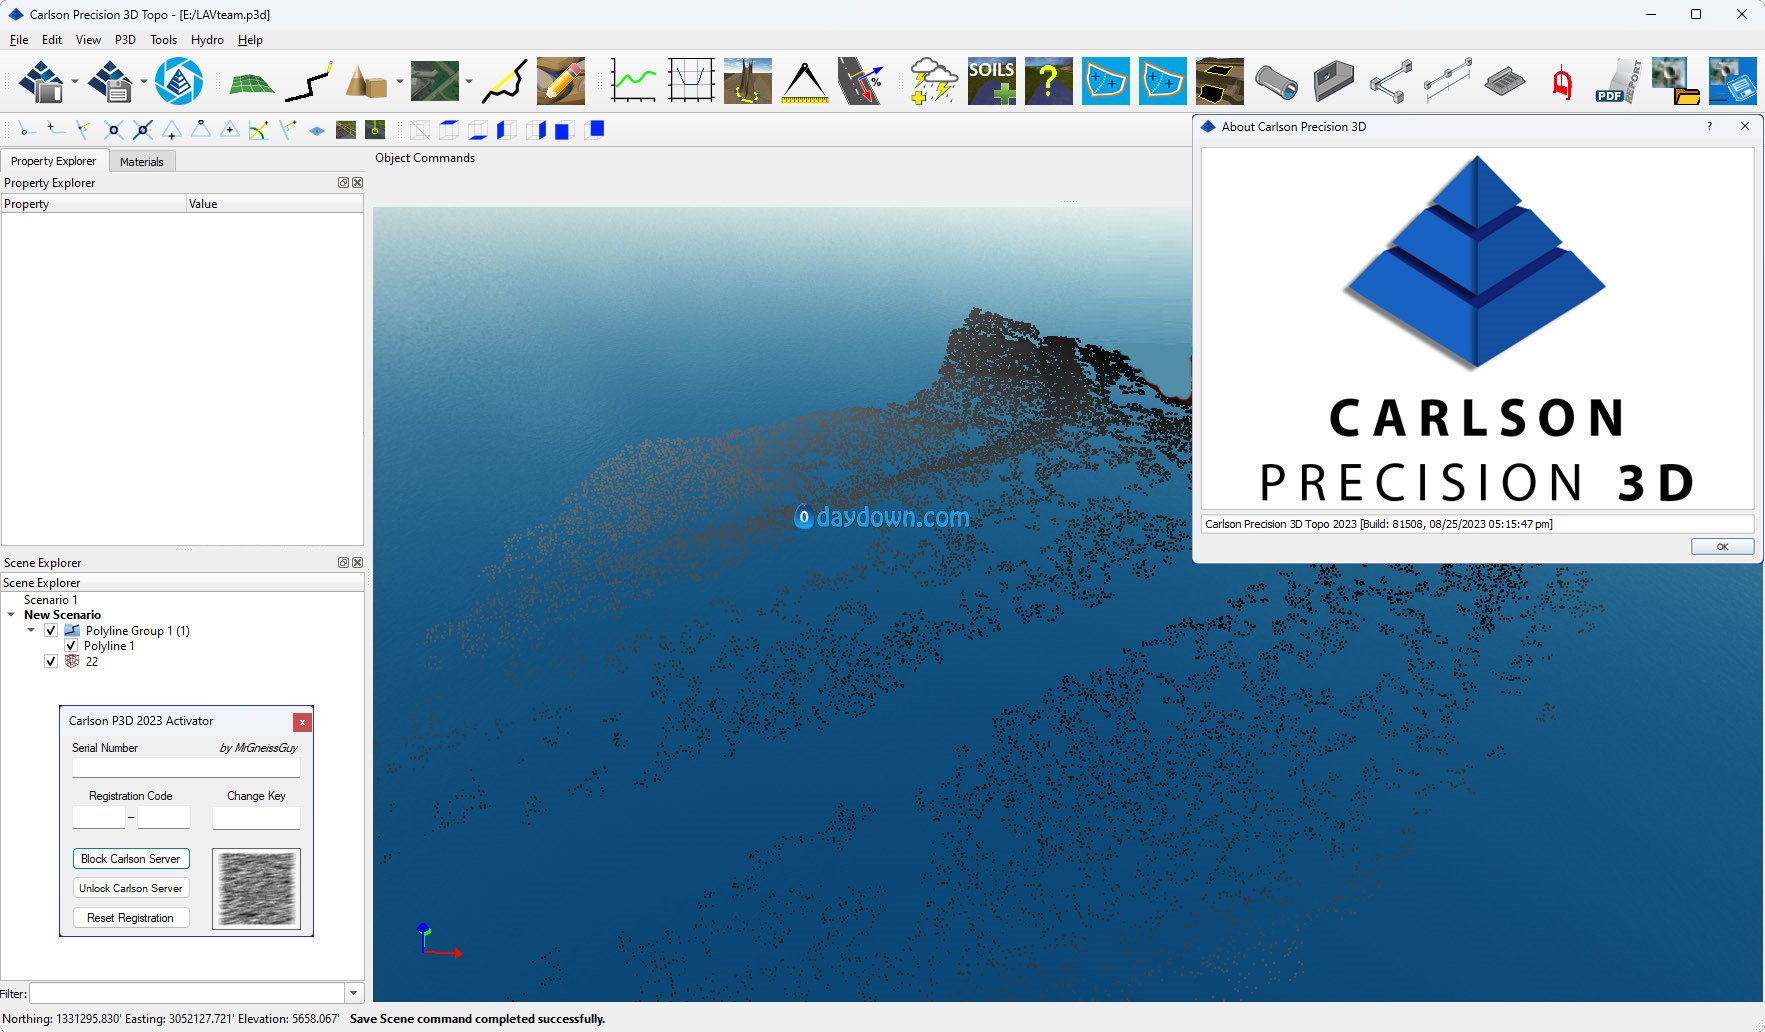Click the SOILS add icon
The width and height of the screenshot is (1765, 1032).
pyautogui.click(x=991, y=81)
